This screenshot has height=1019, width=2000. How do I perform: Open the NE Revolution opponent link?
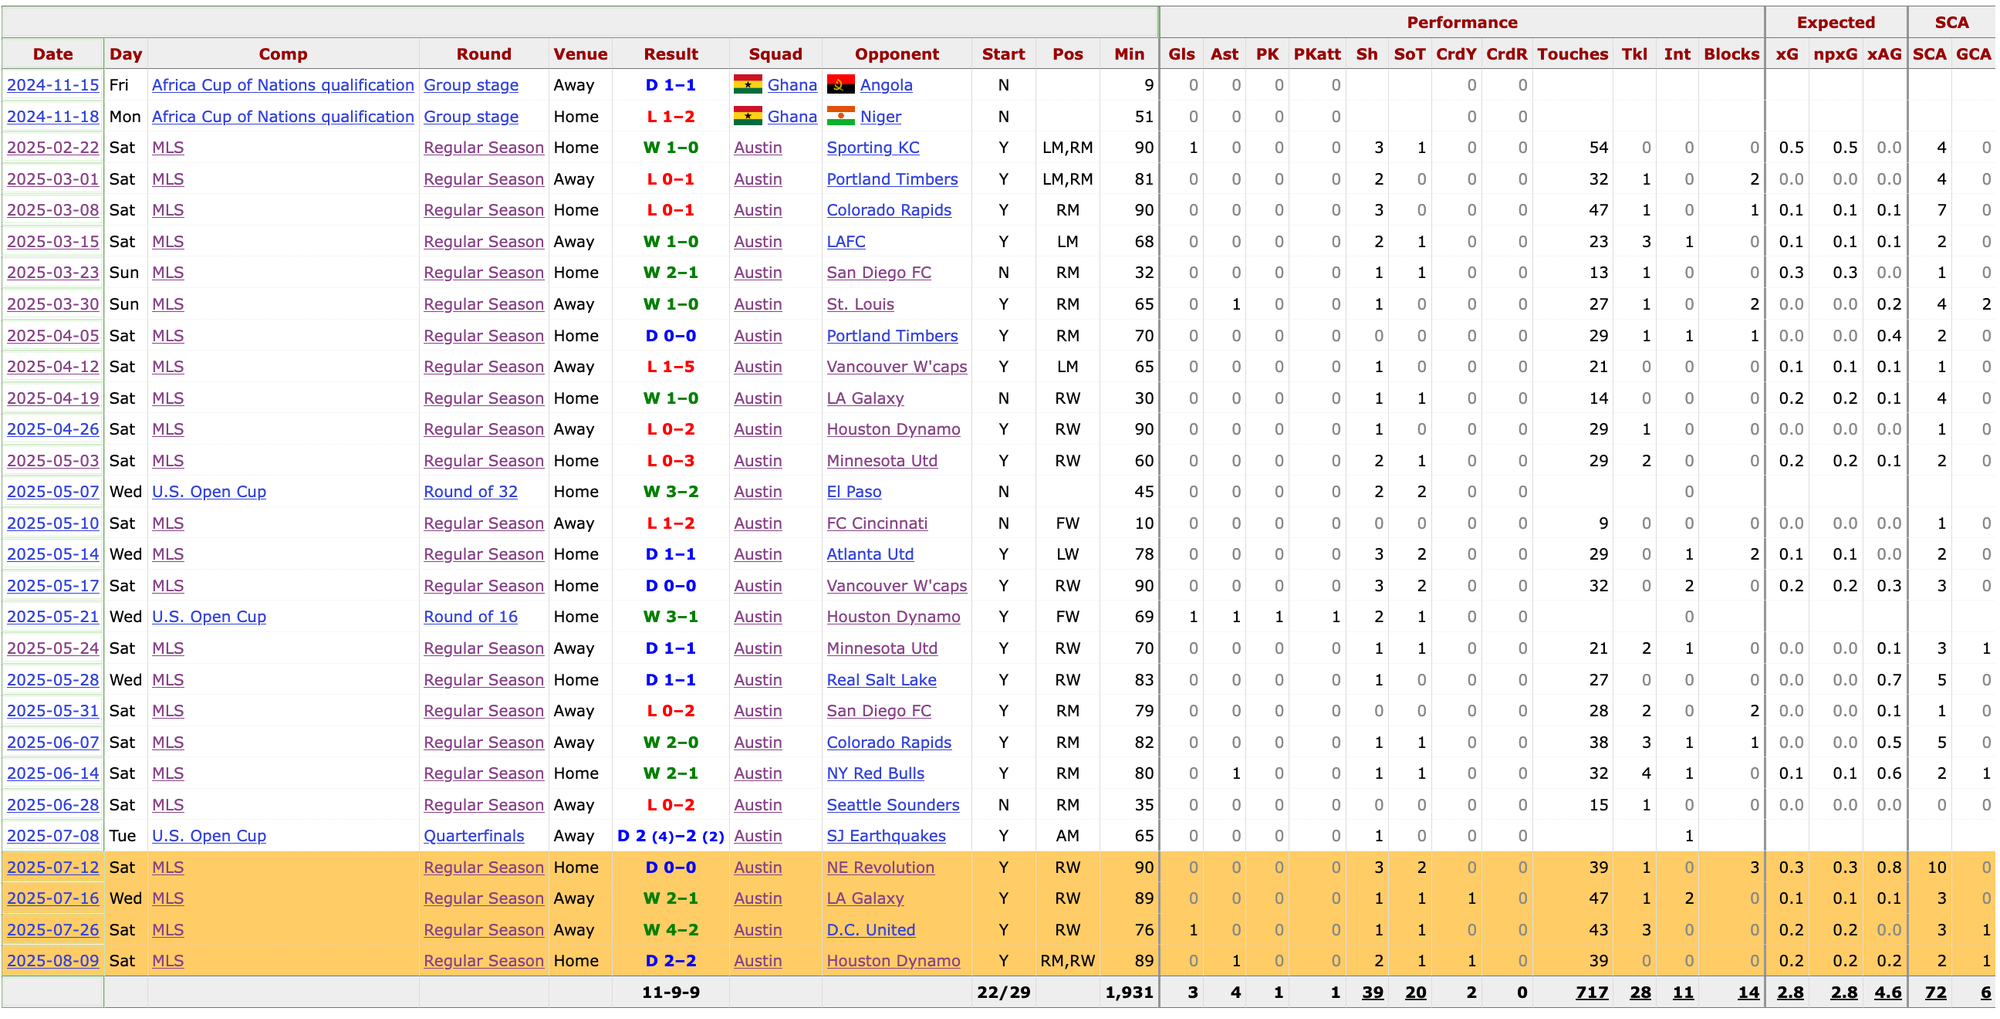(x=881, y=868)
